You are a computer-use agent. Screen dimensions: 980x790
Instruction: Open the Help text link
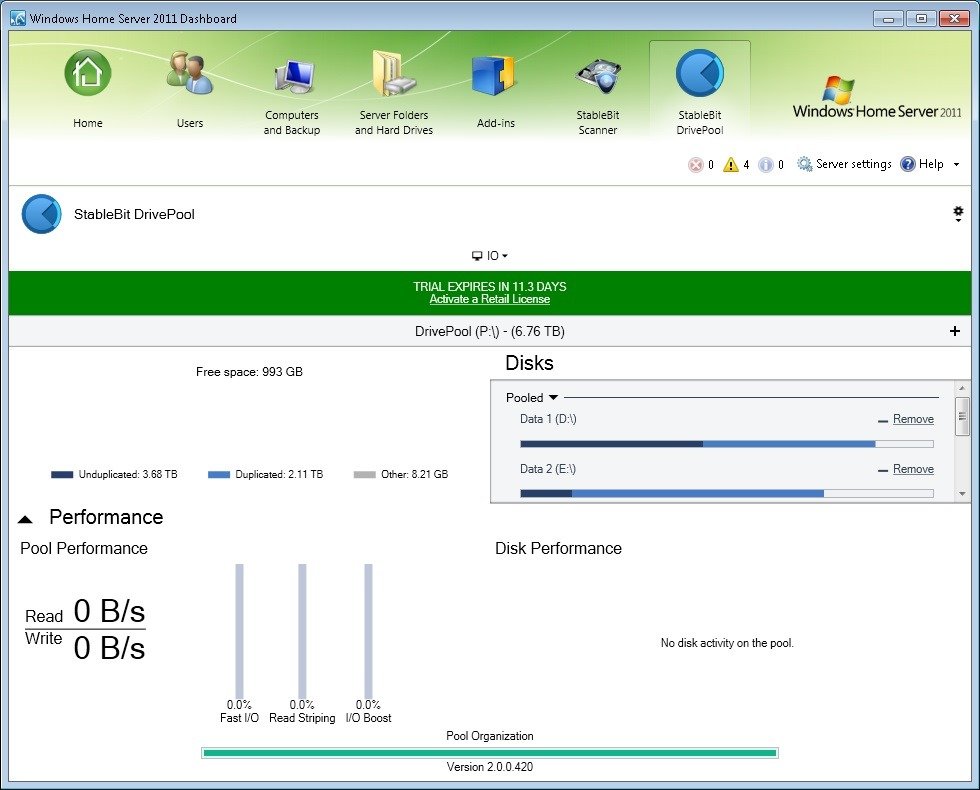pyautogui.click(x=931, y=164)
